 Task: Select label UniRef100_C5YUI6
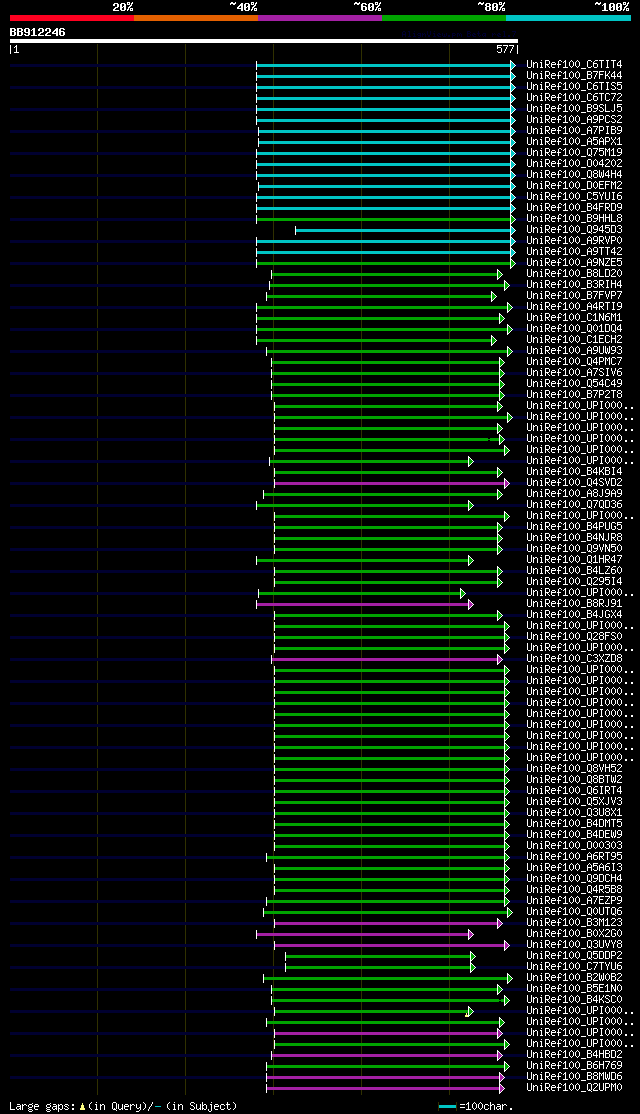pos(574,197)
